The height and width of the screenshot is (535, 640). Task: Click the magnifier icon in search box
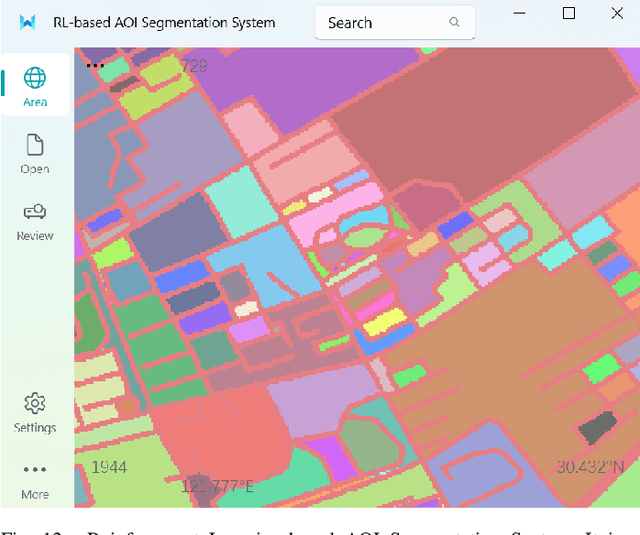click(x=455, y=23)
